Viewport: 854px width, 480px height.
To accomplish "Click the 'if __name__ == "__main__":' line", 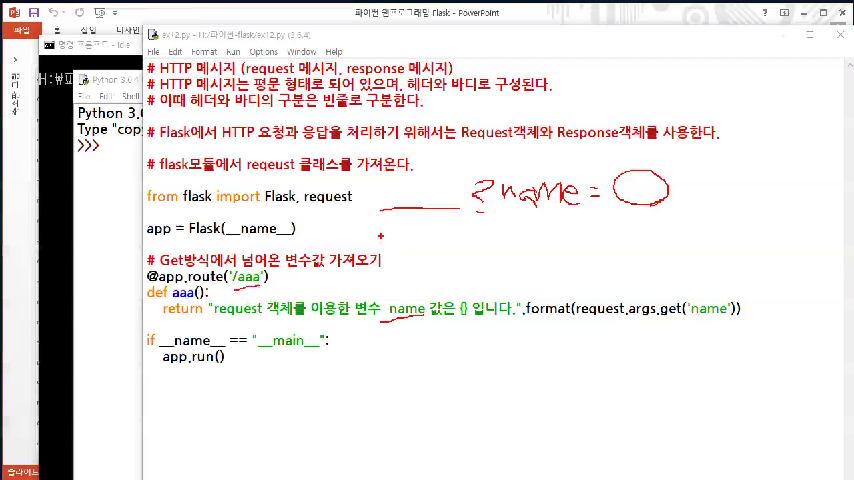I will point(238,341).
